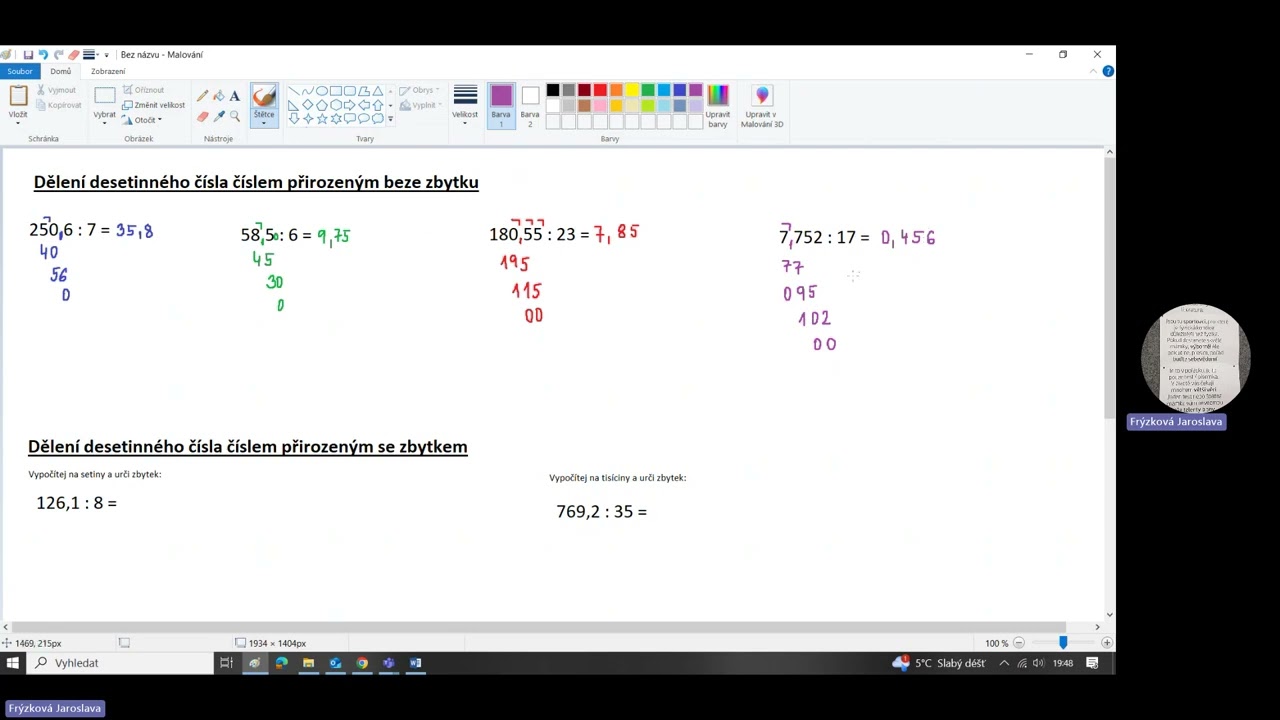The height and width of the screenshot is (720, 1280).
Task: Select the Color picker eyedropper tool
Action: 219,116
